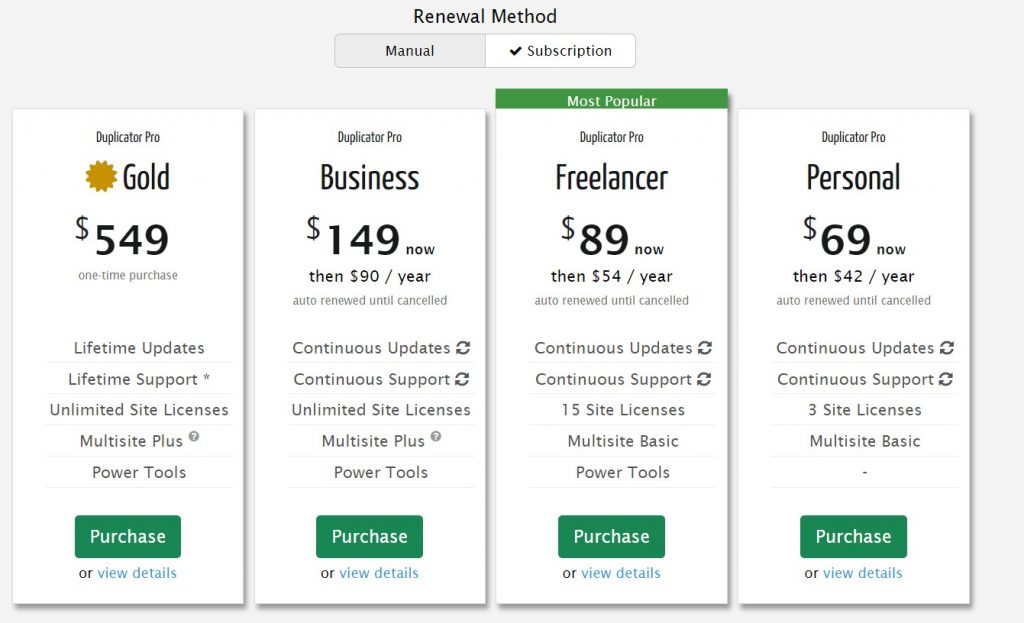Screen dimensions: 1024x623
Task: Click the gold badge icon beside Gold
Action: [101, 176]
